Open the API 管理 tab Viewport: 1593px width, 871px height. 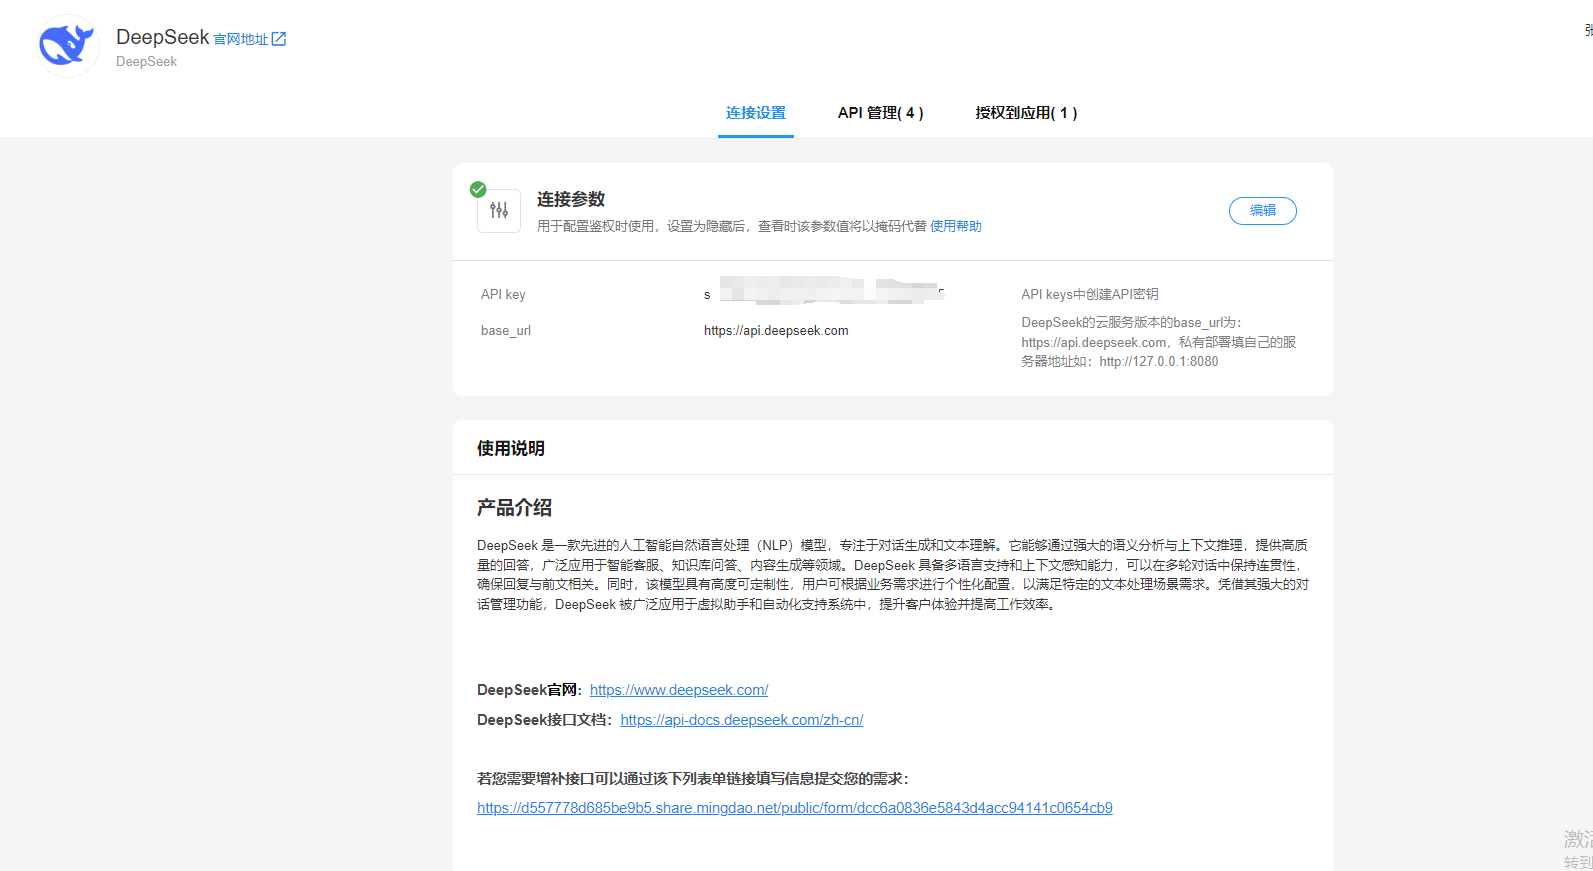(x=880, y=113)
